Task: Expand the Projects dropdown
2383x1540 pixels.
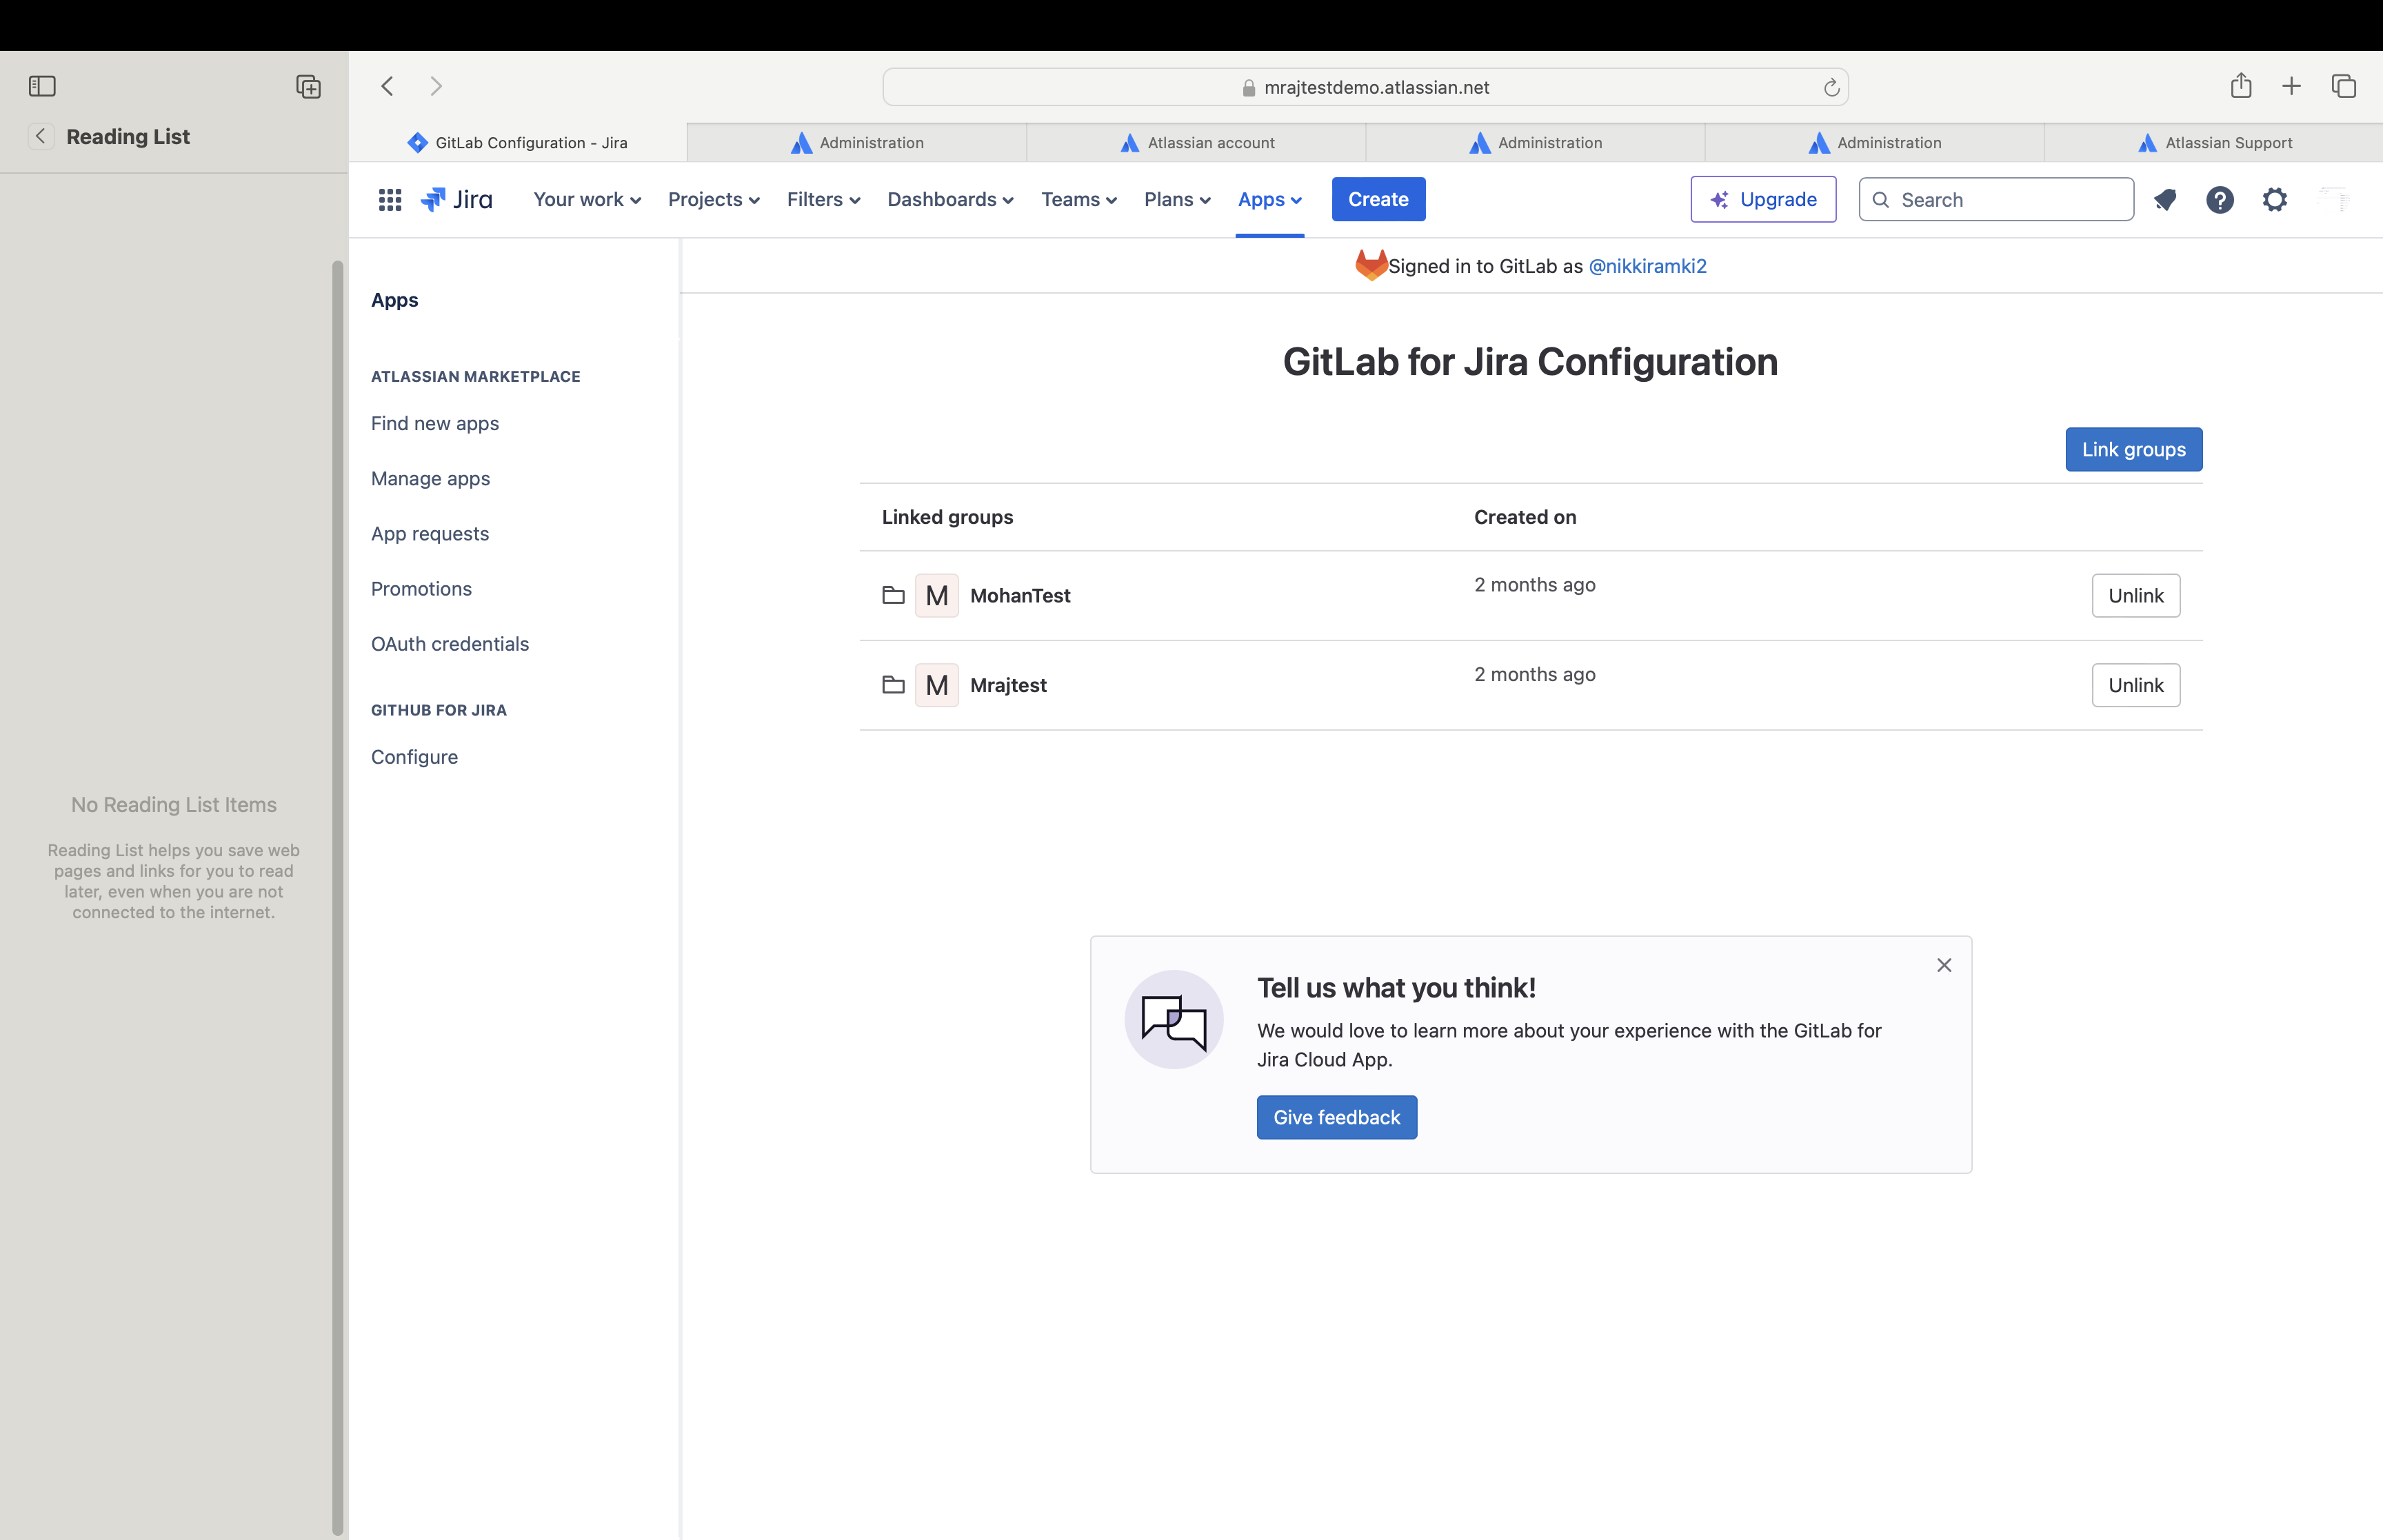Action: coord(713,199)
